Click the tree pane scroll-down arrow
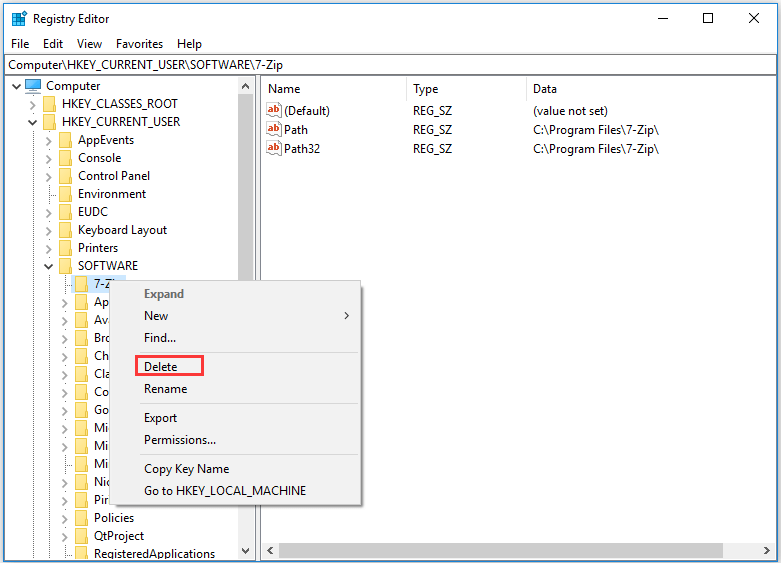This screenshot has width=781, height=563. (x=245, y=551)
